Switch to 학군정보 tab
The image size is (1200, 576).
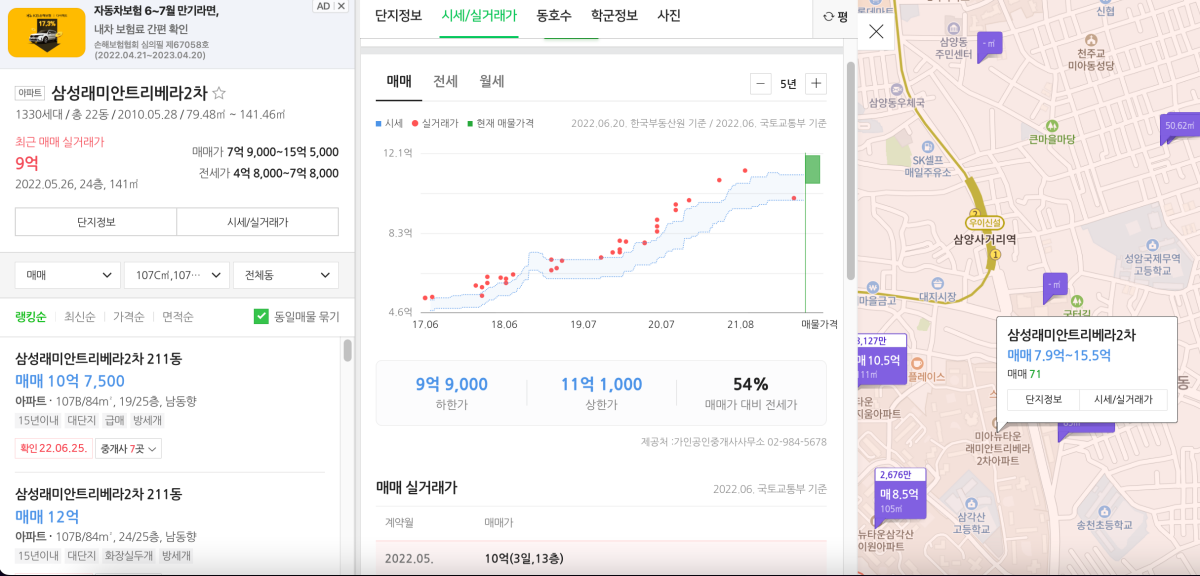(x=614, y=16)
